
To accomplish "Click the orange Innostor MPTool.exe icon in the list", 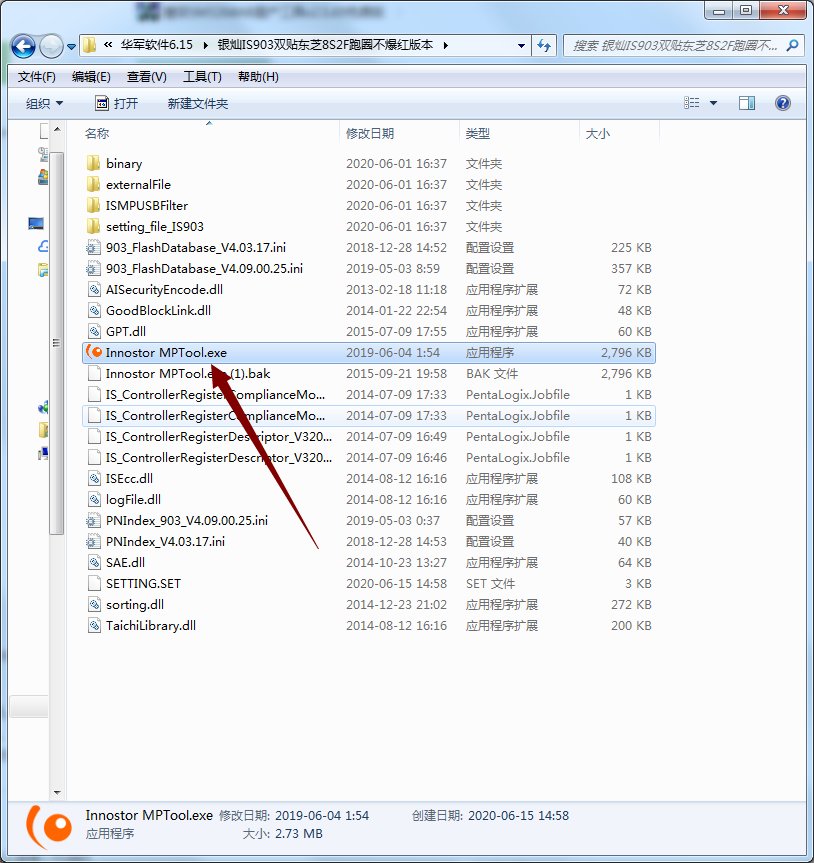I will 94,352.
